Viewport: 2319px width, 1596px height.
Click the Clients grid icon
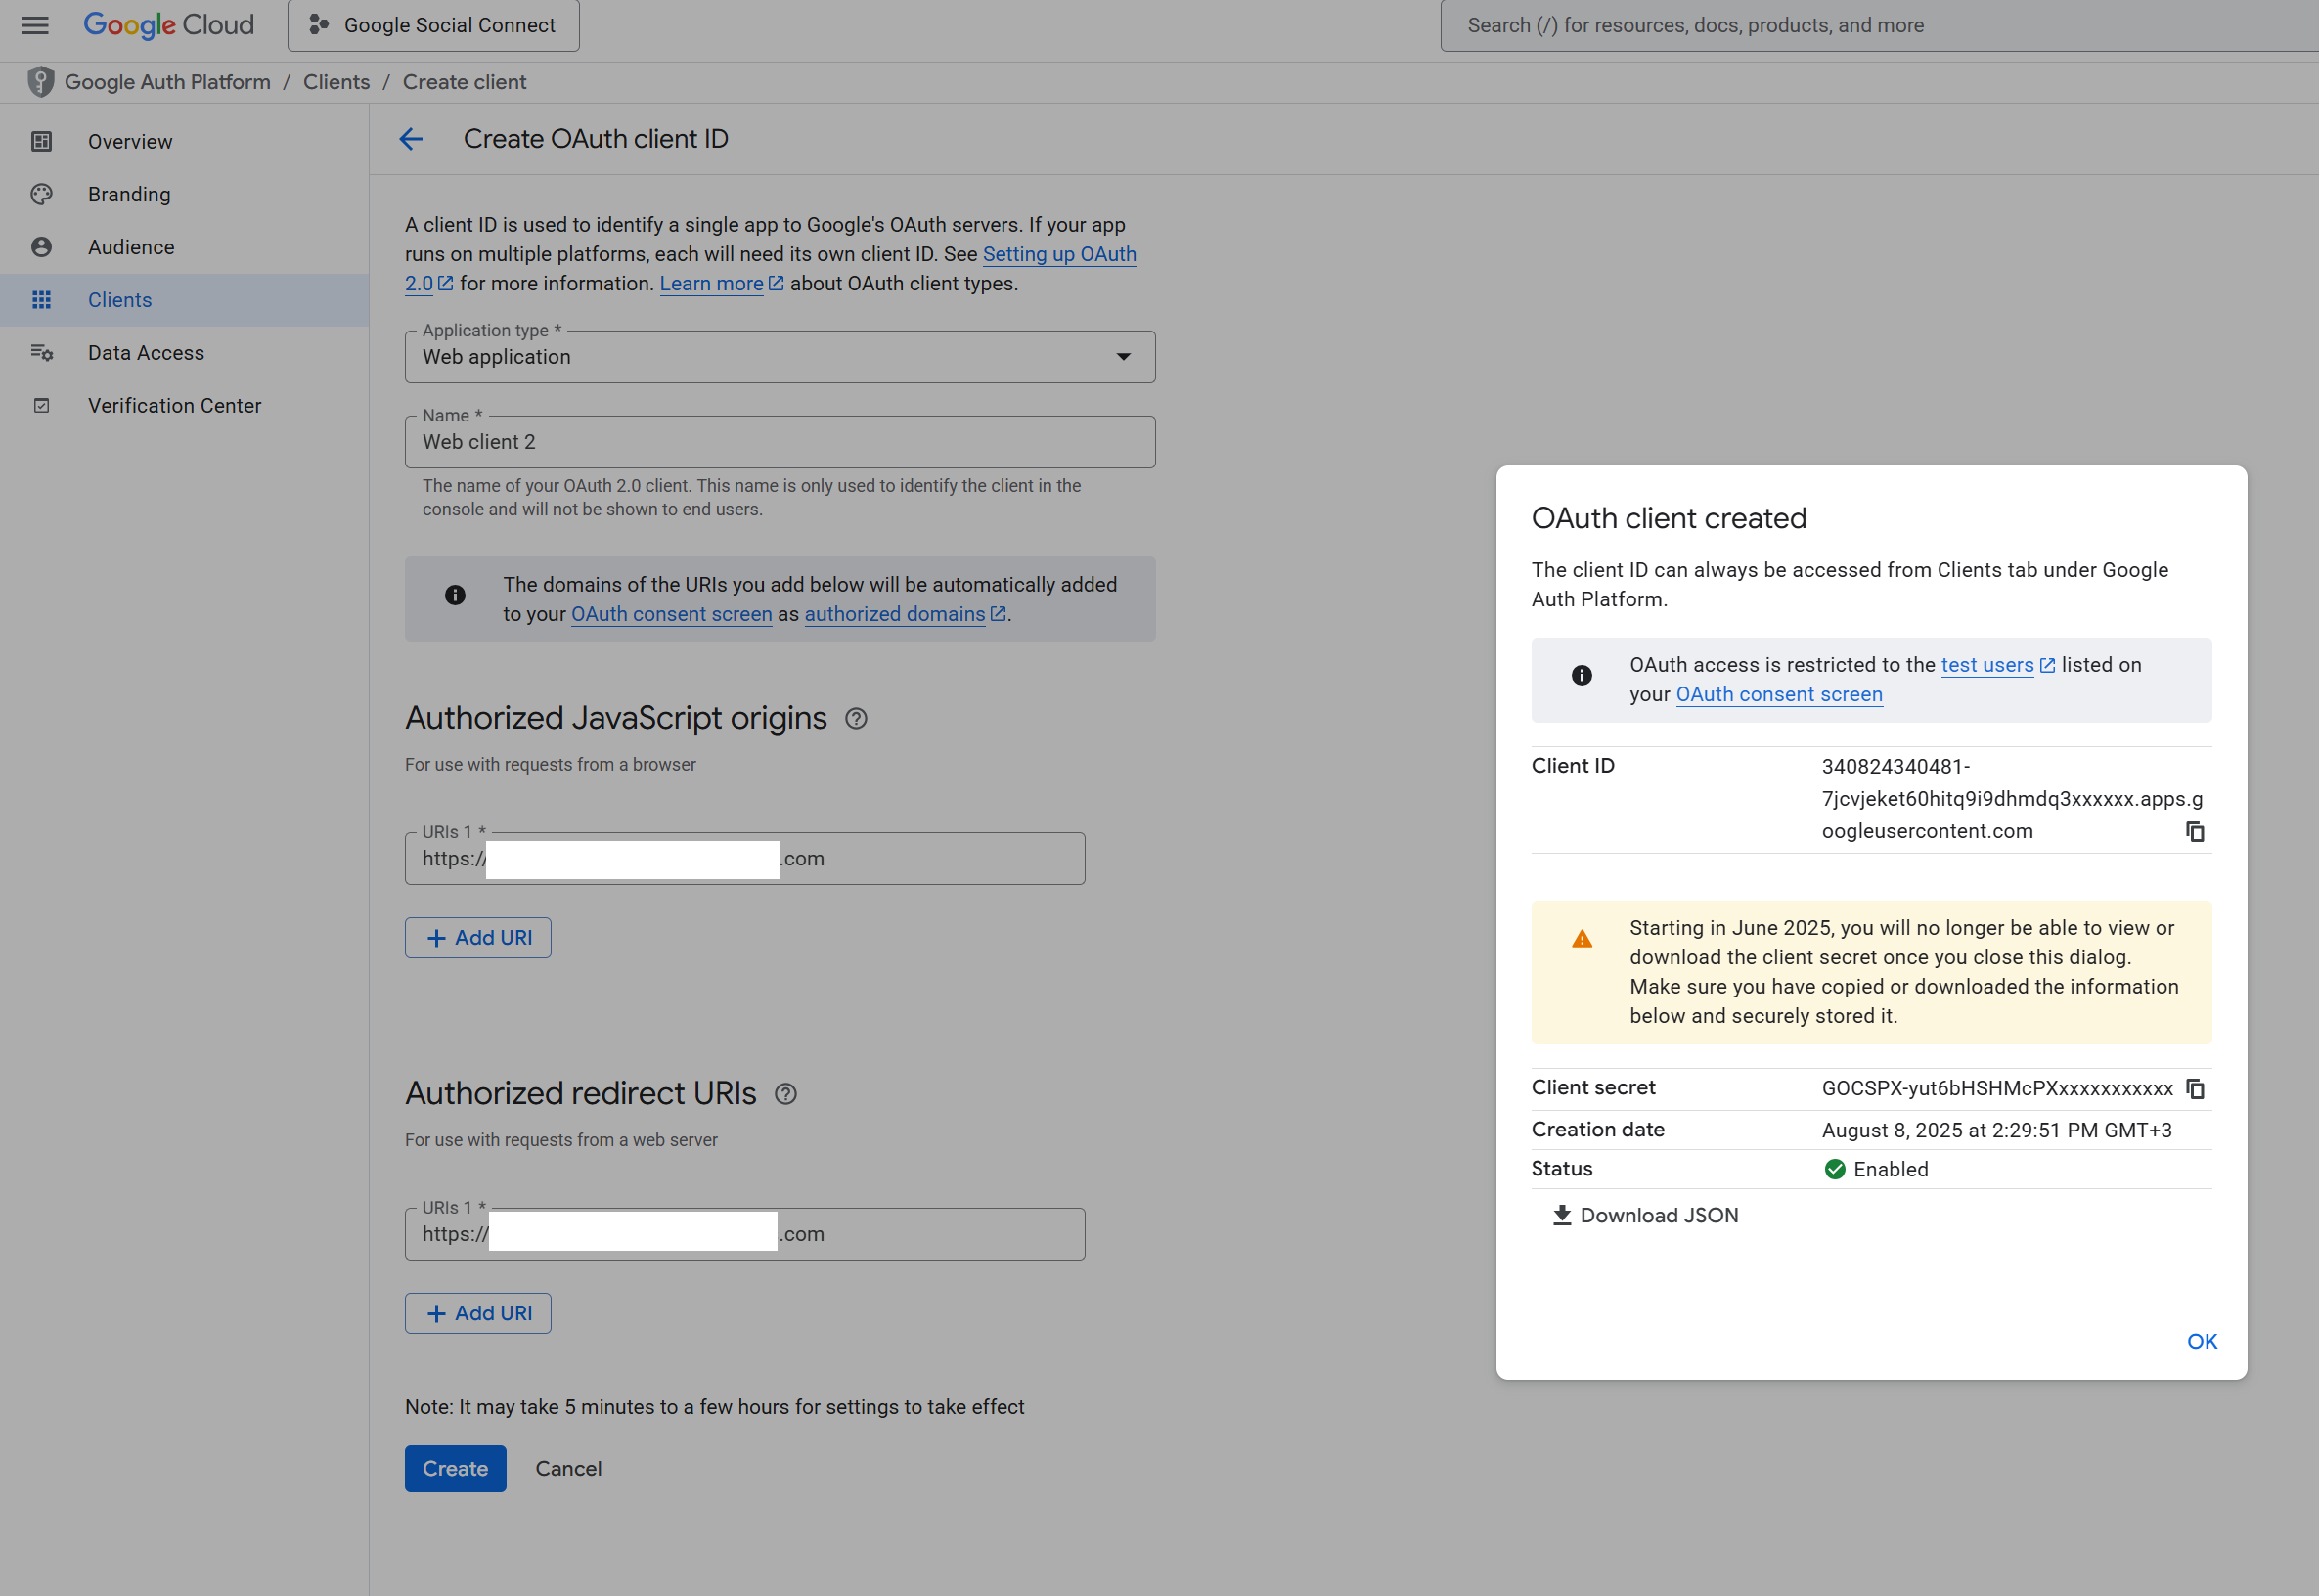[41, 300]
